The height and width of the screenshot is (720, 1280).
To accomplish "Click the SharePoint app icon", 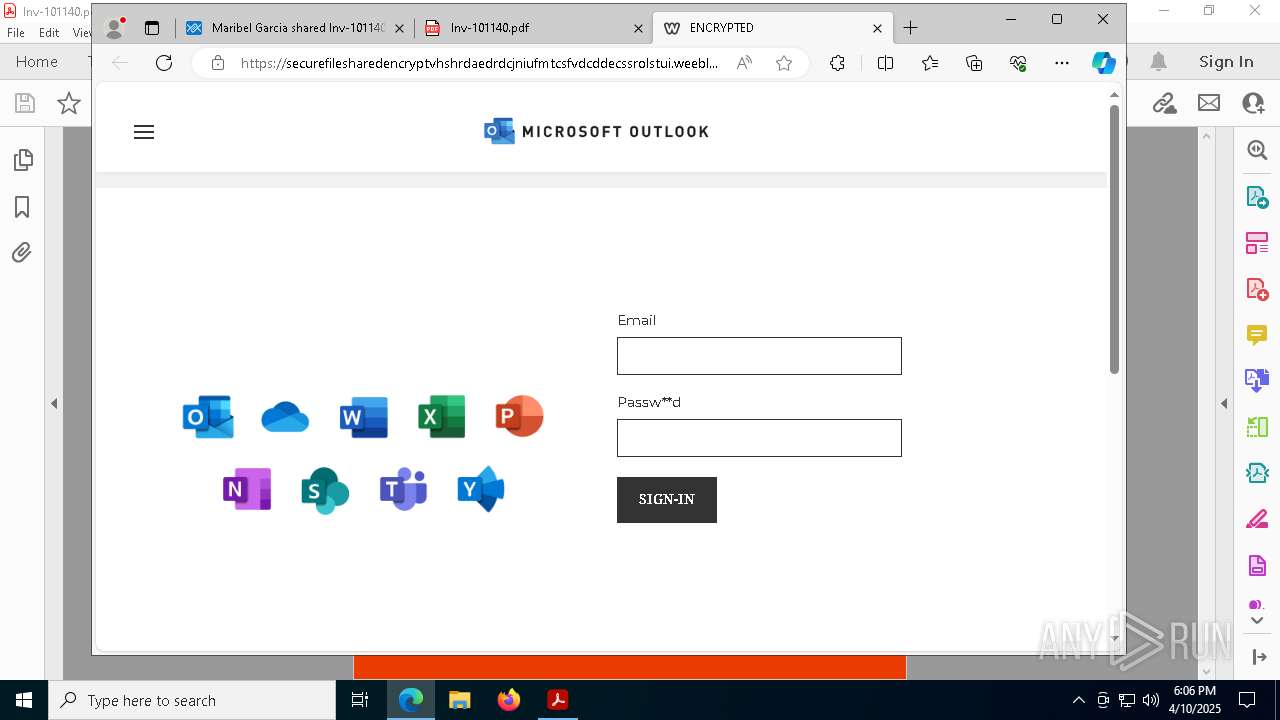I will click(x=325, y=490).
